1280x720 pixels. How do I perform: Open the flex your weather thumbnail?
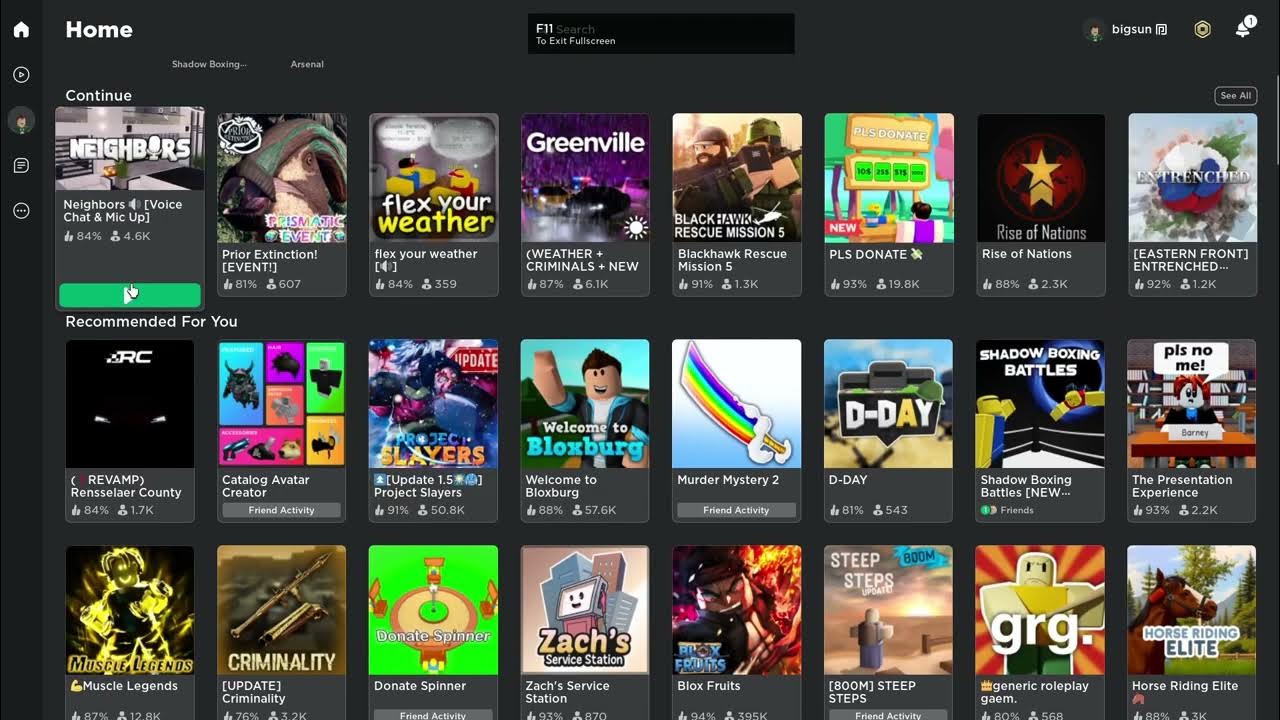pos(434,178)
